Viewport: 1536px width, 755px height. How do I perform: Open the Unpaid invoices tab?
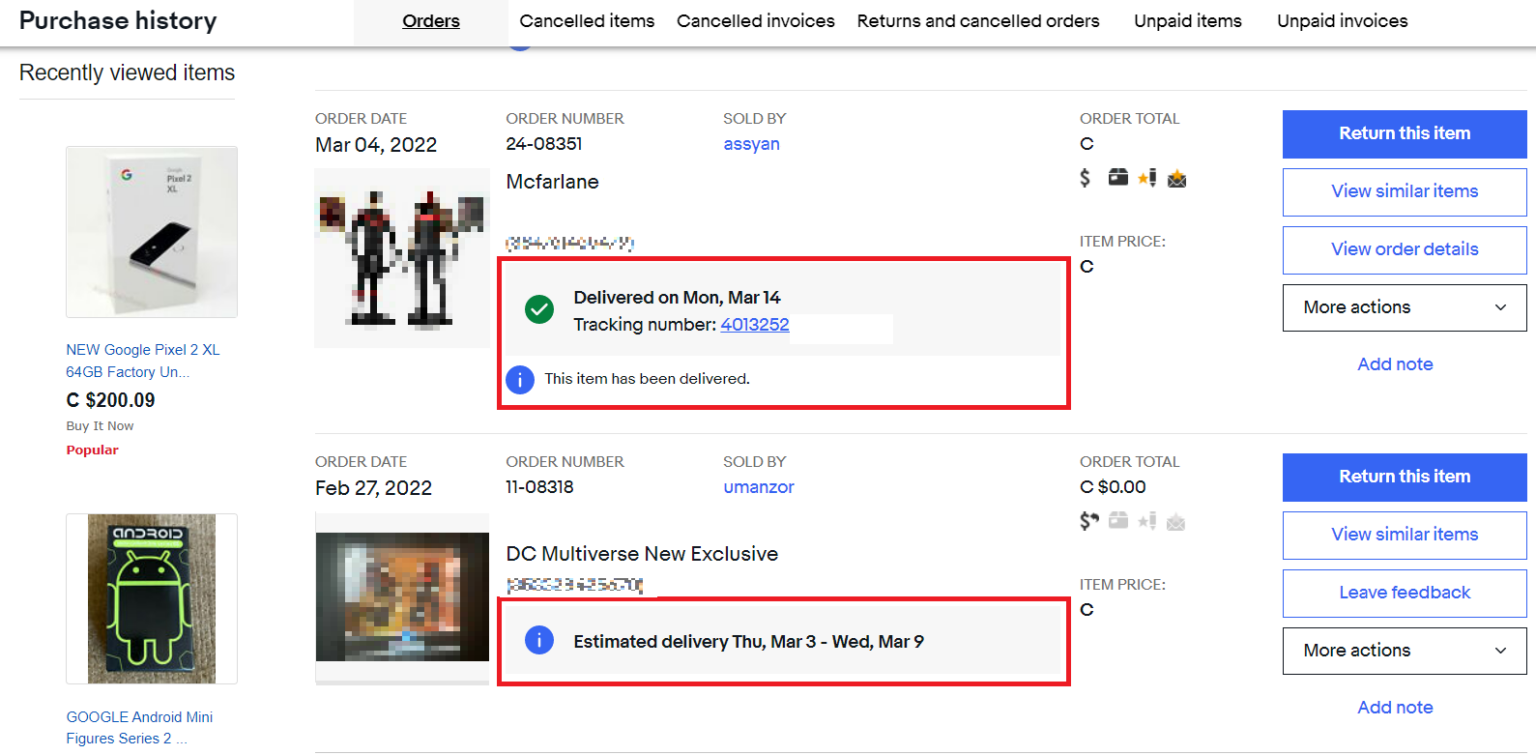[1342, 20]
